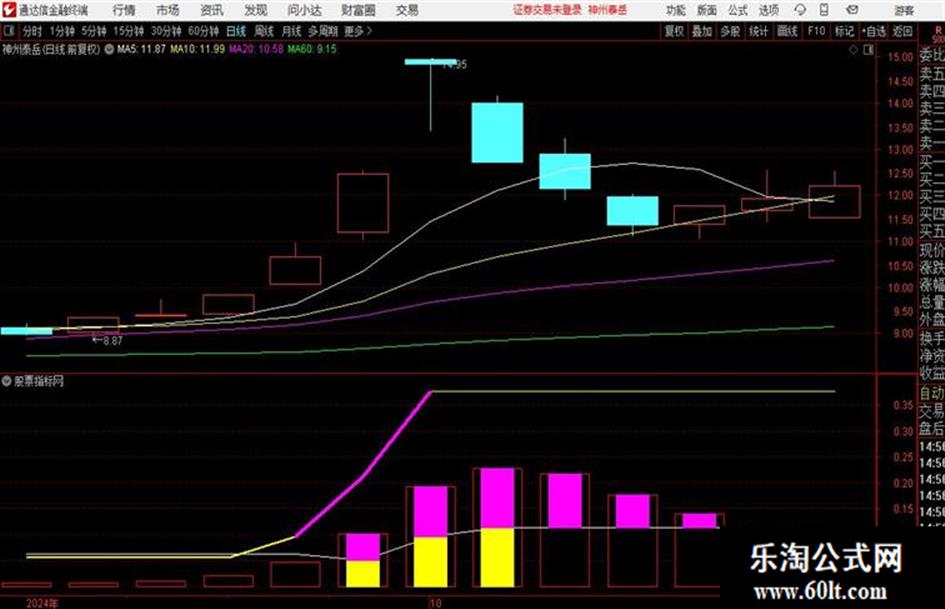Click the 叠加 overlay toolbar button
Viewport: 945px width, 609px height.
[702, 31]
